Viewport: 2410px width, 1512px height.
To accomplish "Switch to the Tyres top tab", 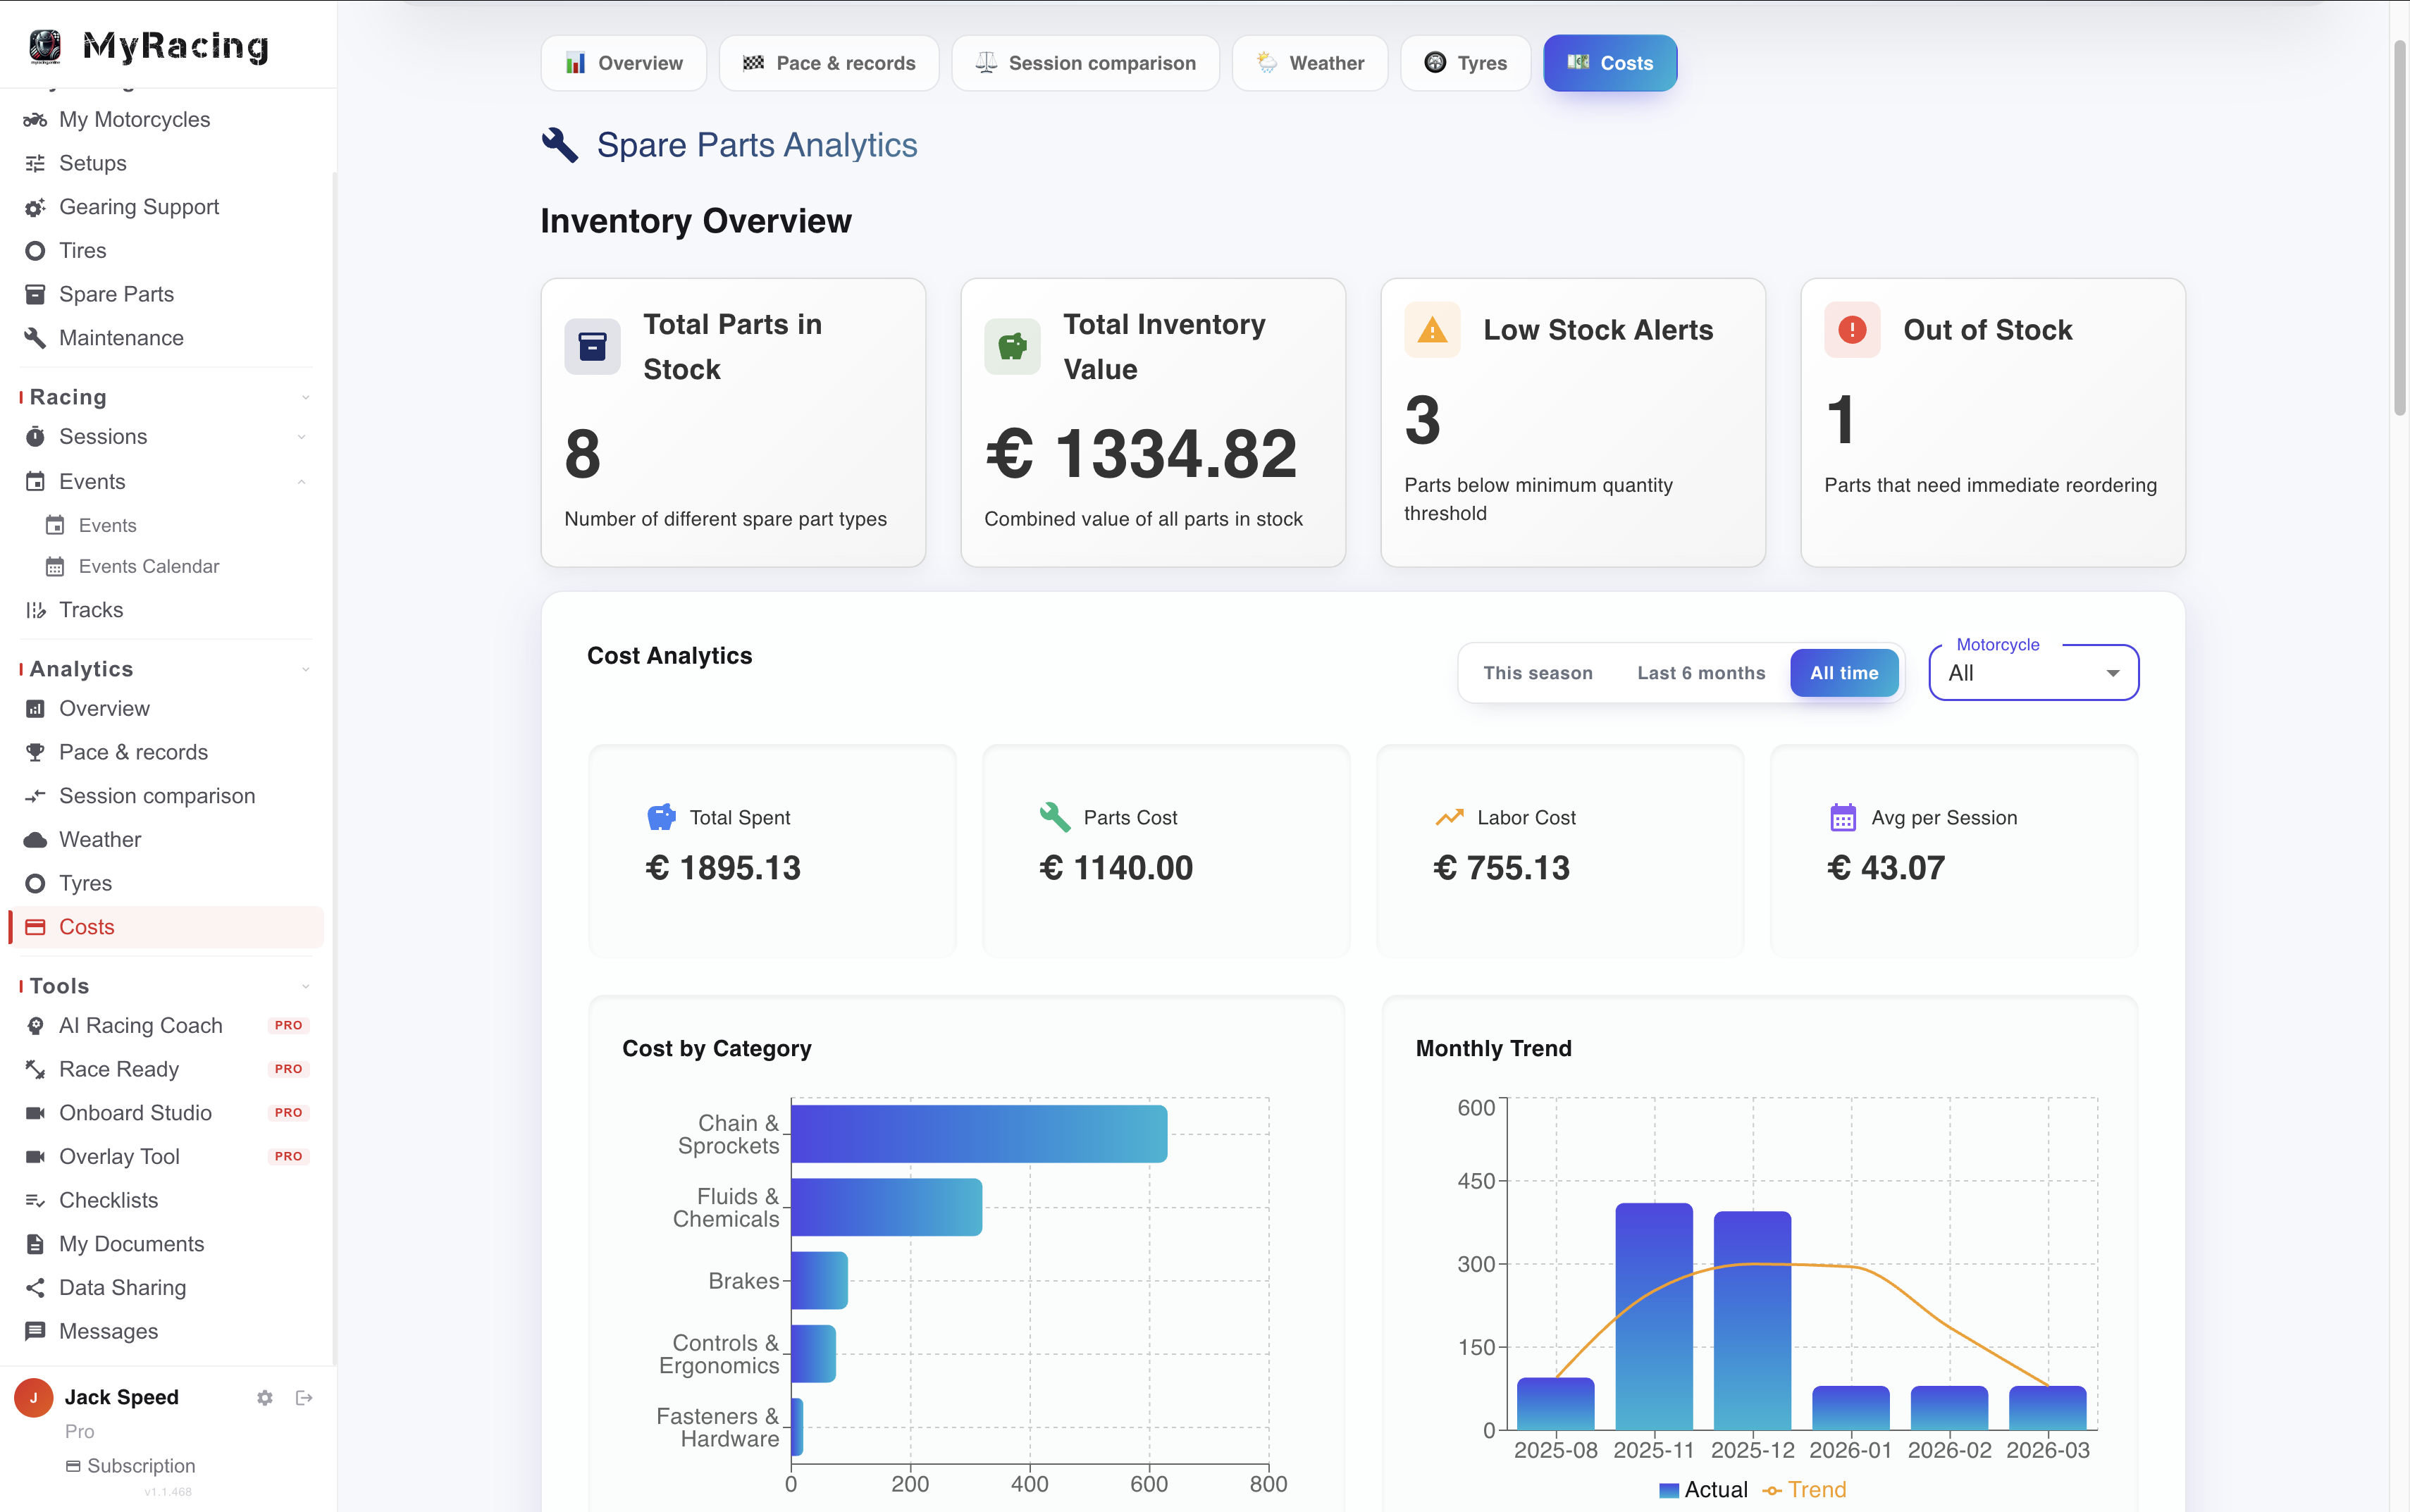I will coord(1465,63).
